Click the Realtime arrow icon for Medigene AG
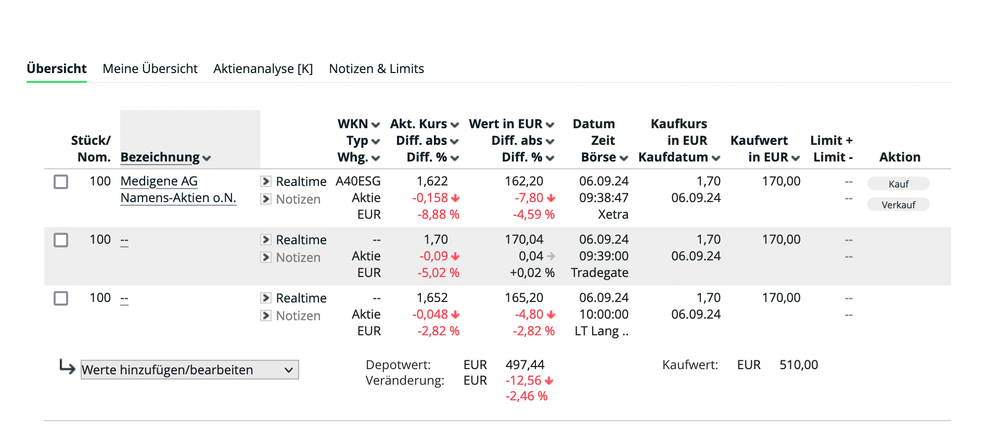The image size is (999, 425). (266, 182)
